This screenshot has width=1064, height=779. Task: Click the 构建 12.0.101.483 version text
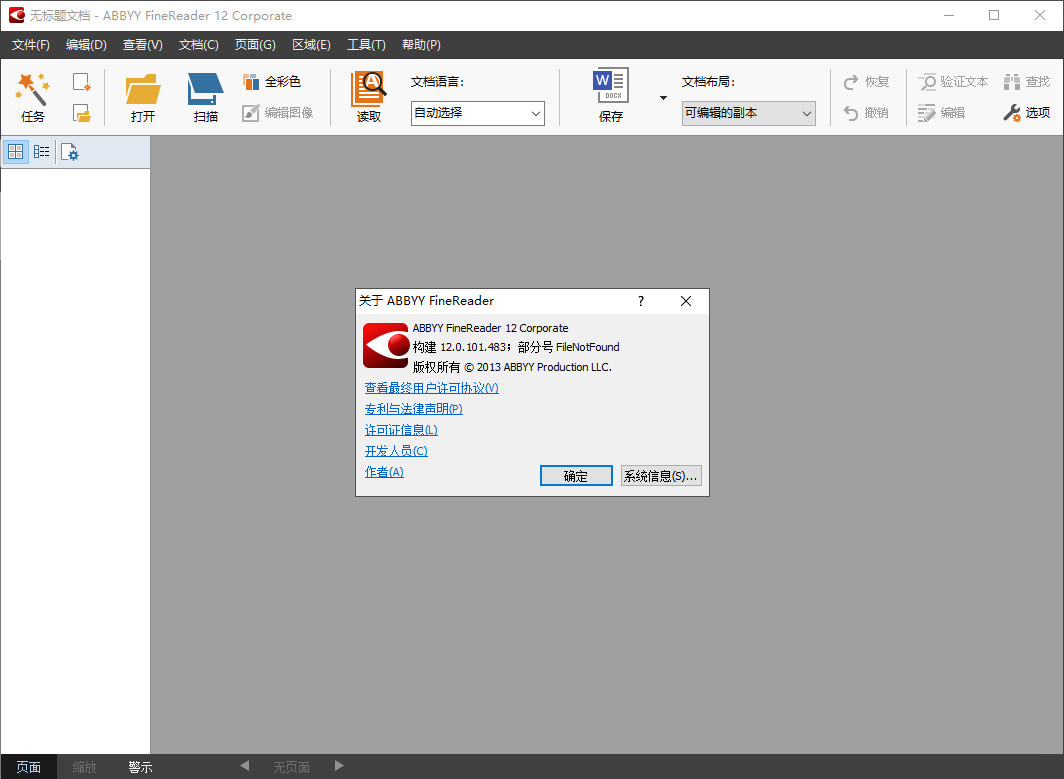pos(459,347)
